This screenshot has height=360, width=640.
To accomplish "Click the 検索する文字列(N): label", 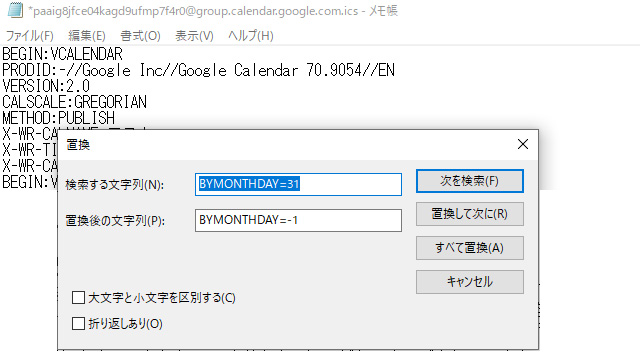I will (115, 185).
